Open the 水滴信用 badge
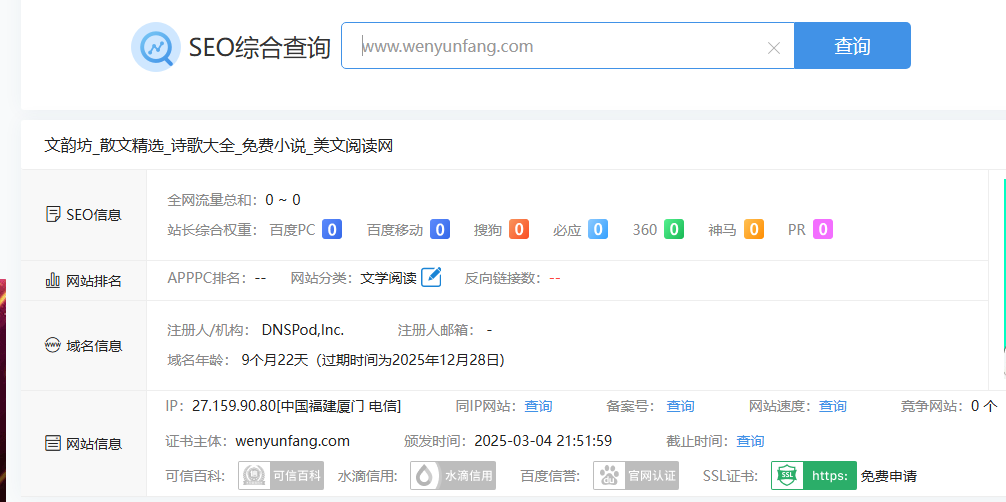The height and width of the screenshot is (502, 1006). (454, 476)
